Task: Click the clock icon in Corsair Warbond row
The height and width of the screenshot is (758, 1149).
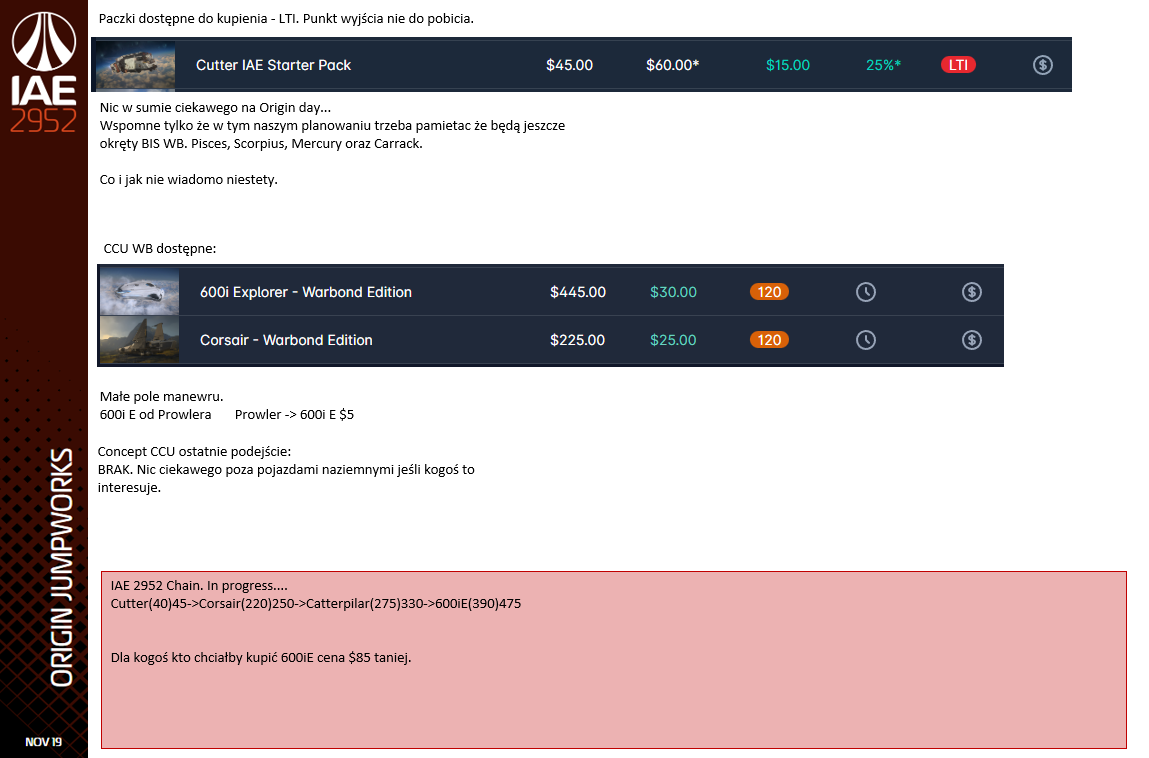Action: (866, 340)
